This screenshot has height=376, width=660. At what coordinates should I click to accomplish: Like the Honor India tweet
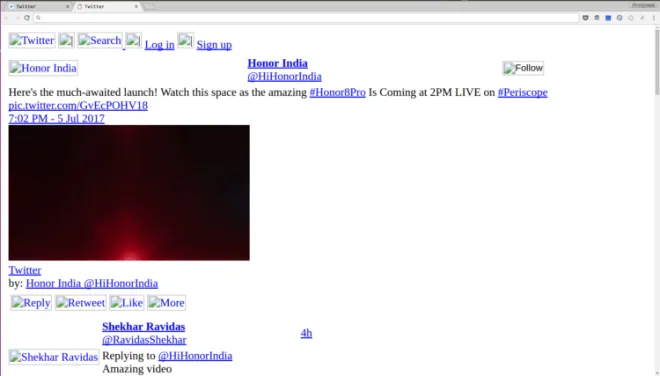[127, 303]
